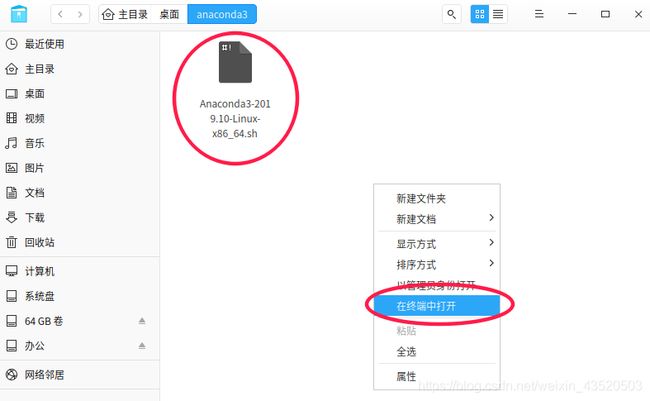Navigate to 桌面 breadcrumb
The height and width of the screenshot is (401, 650).
coord(169,14)
